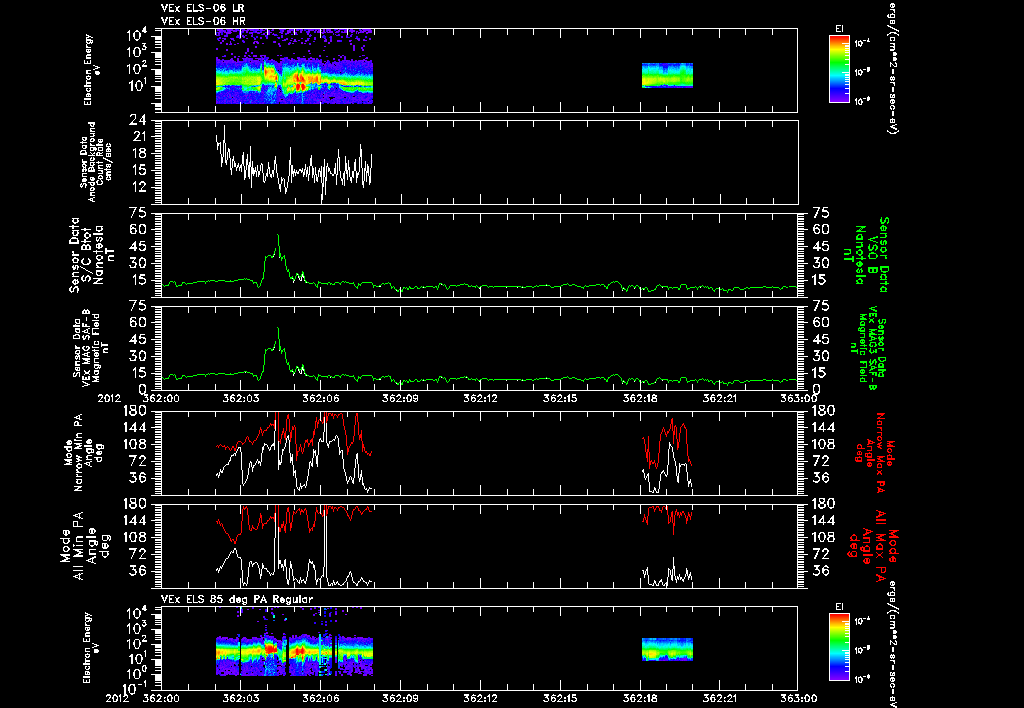Image resolution: width=1024 pixels, height=708 pixels.
Task: Click the 'Anode Background Count Rate' axis label
Action: coord(96,162)
